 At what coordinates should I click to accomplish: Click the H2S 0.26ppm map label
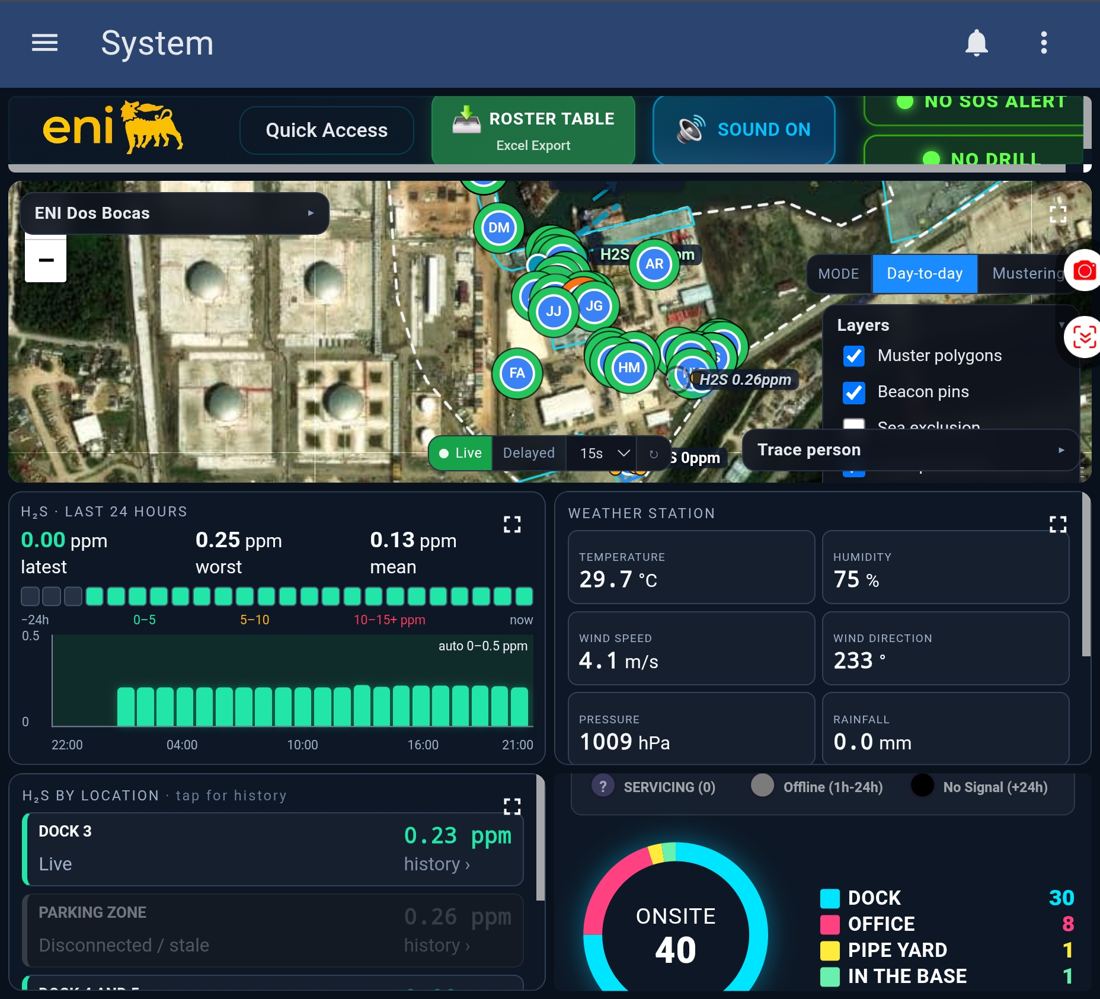pyautogui.click(x=744, y=380)
